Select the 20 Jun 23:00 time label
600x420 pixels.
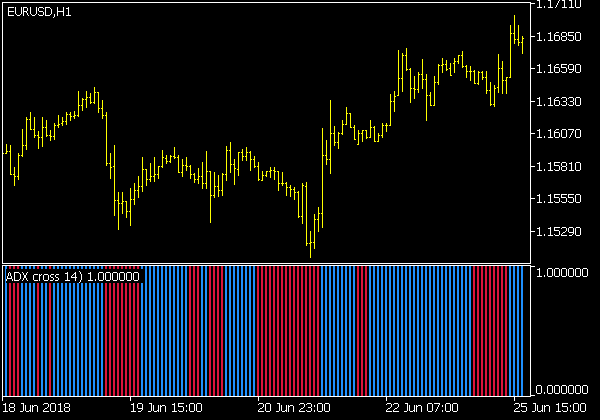(294, 408)
